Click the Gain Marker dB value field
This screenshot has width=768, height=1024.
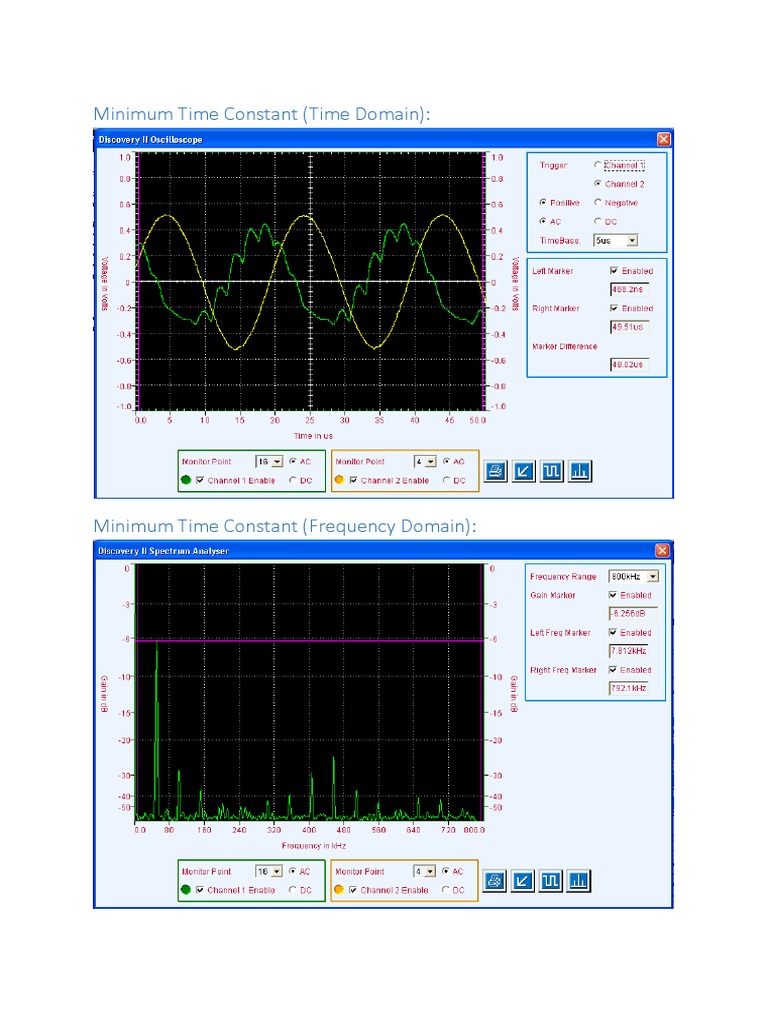(632, 613)
